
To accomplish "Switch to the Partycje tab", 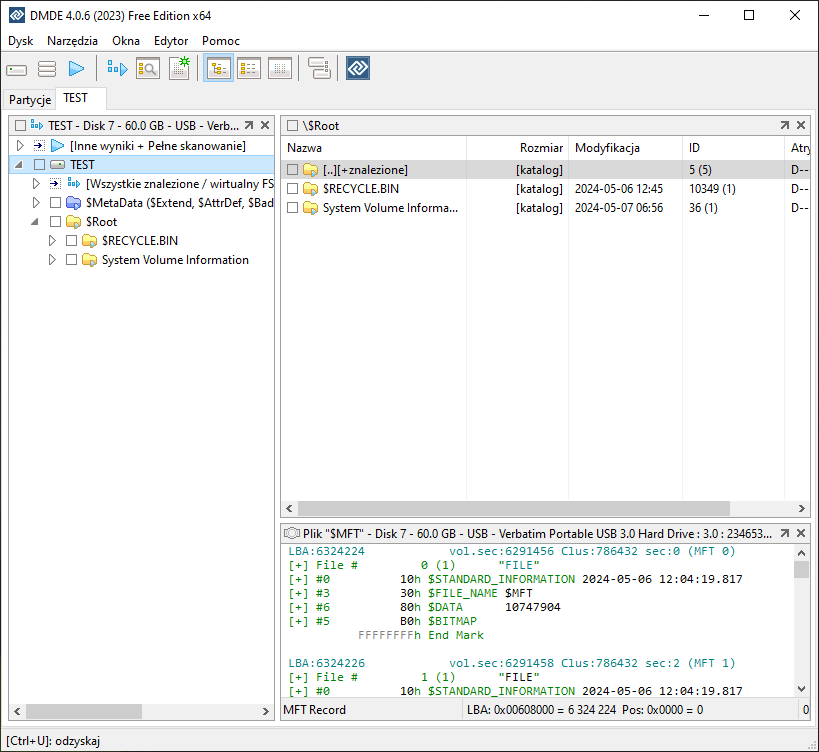I will click(x=30, y=99).
